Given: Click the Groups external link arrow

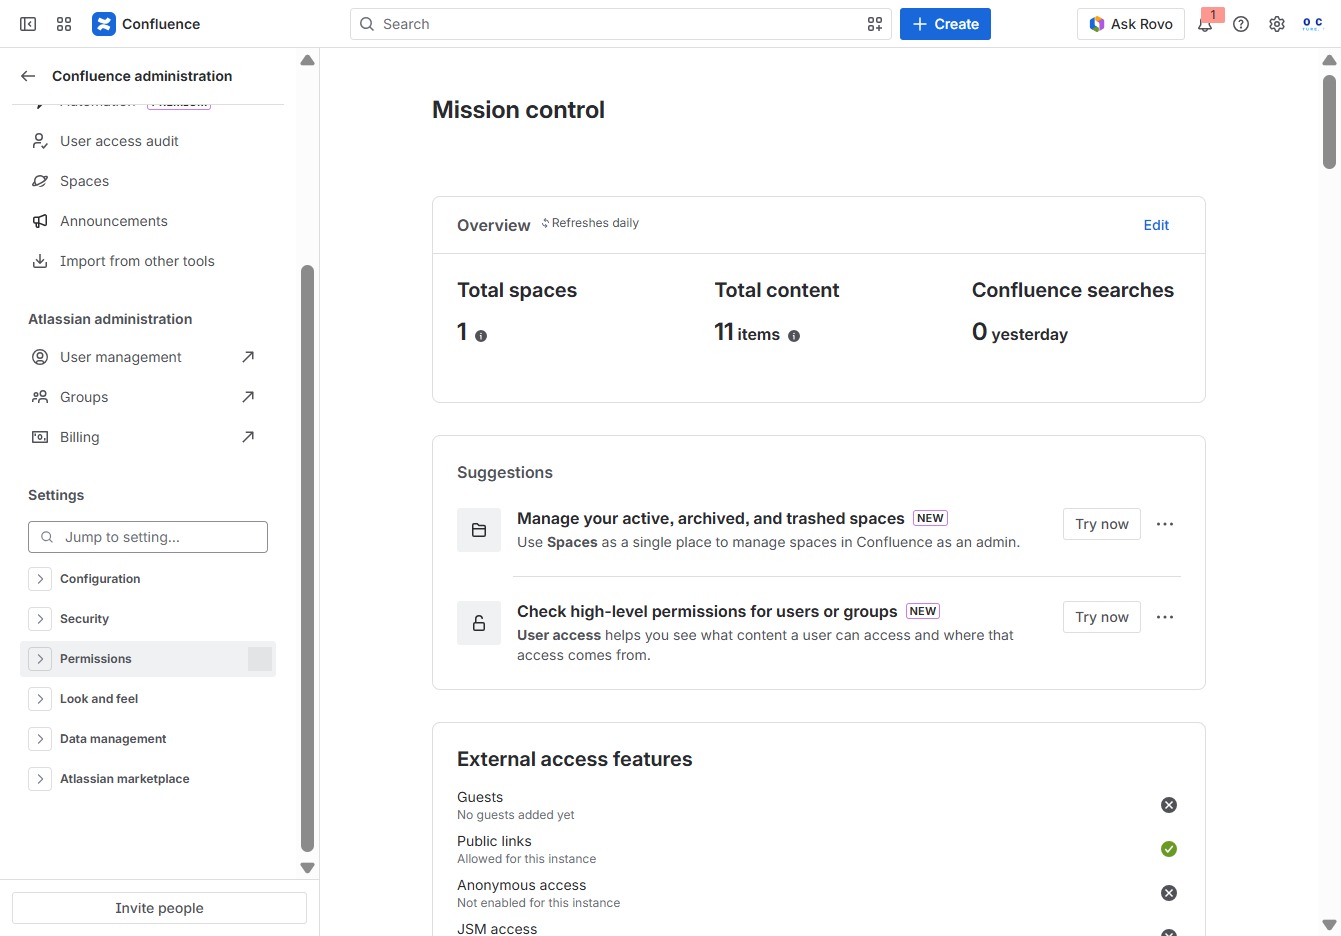Looking at the screenshot, I should 248,397.
